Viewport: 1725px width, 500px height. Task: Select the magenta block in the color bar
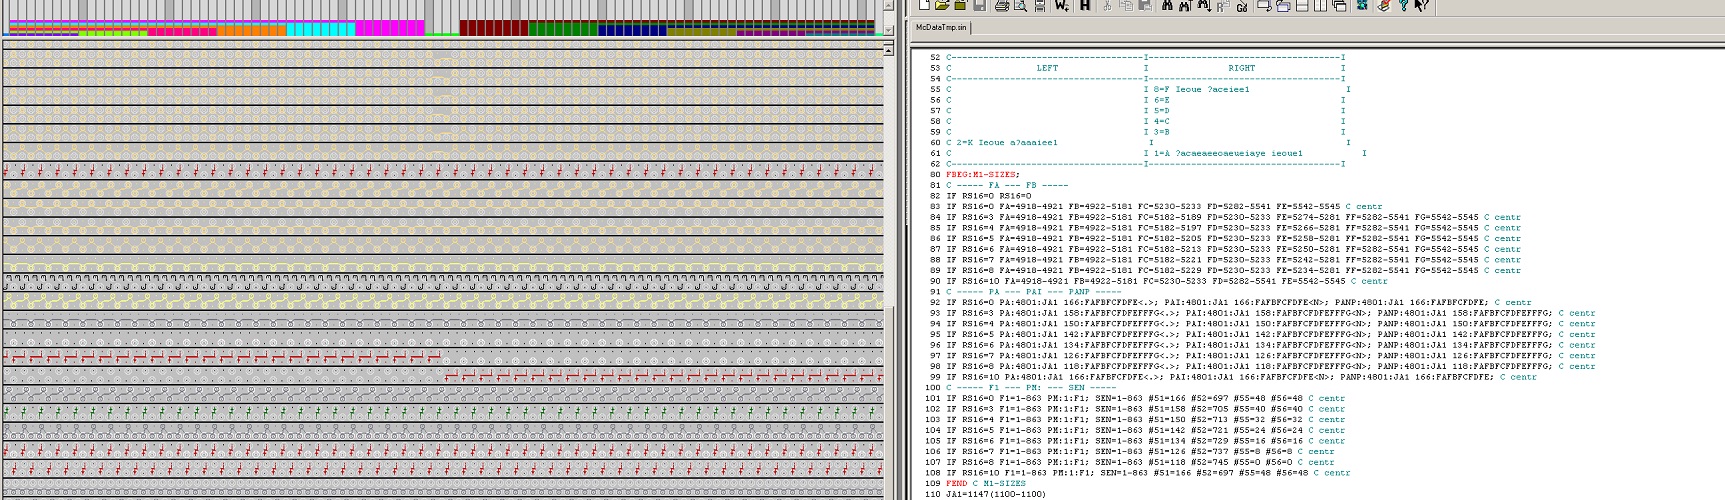390,28
